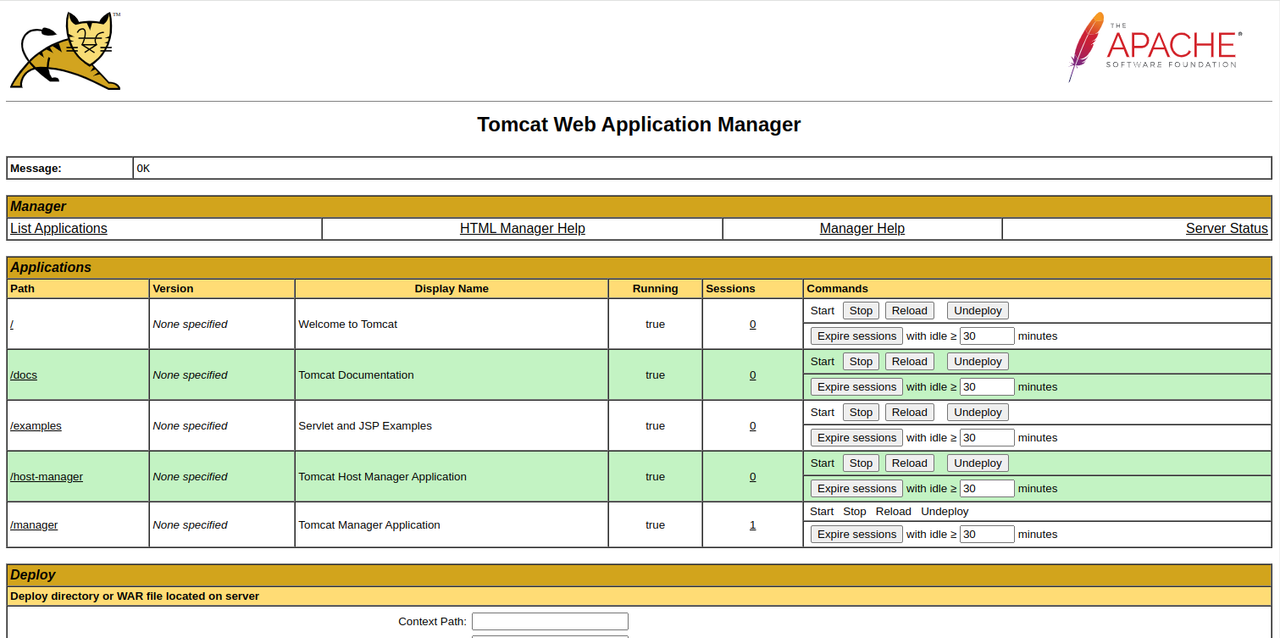Select the OK message text
1280x638 pixels.
click(x=143, y=168)
